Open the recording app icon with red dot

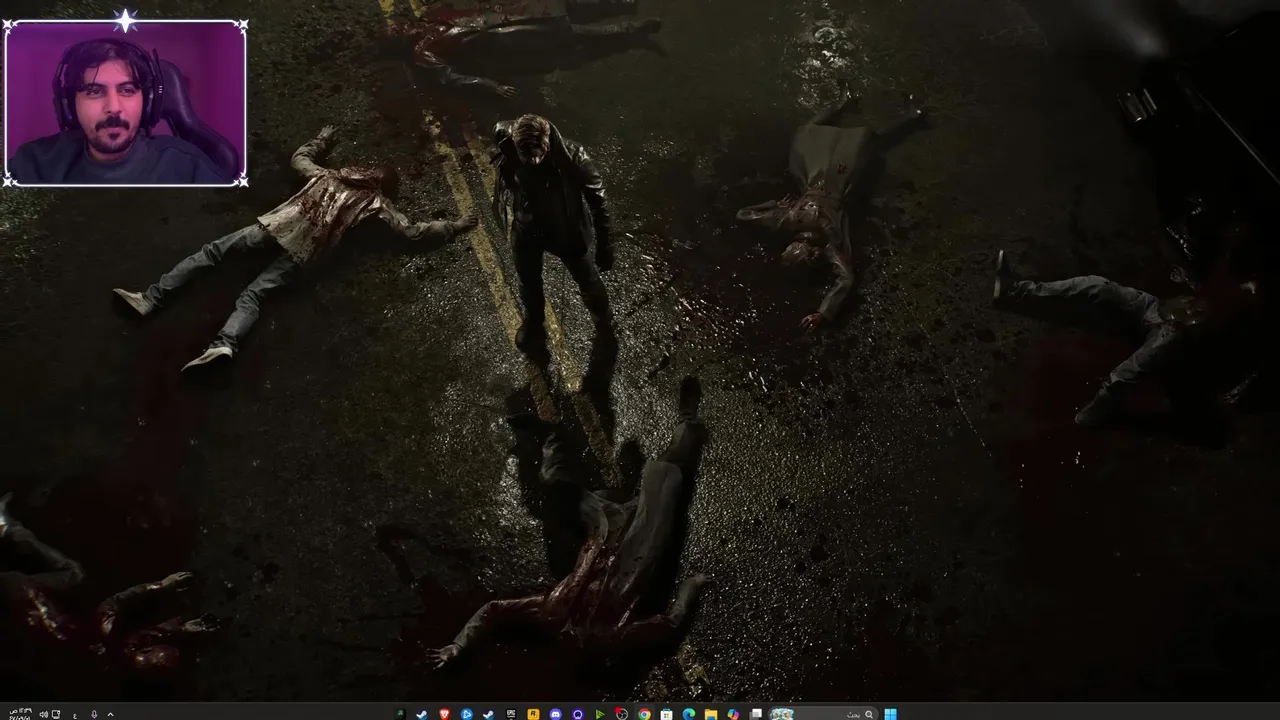[x=622, y=714]
